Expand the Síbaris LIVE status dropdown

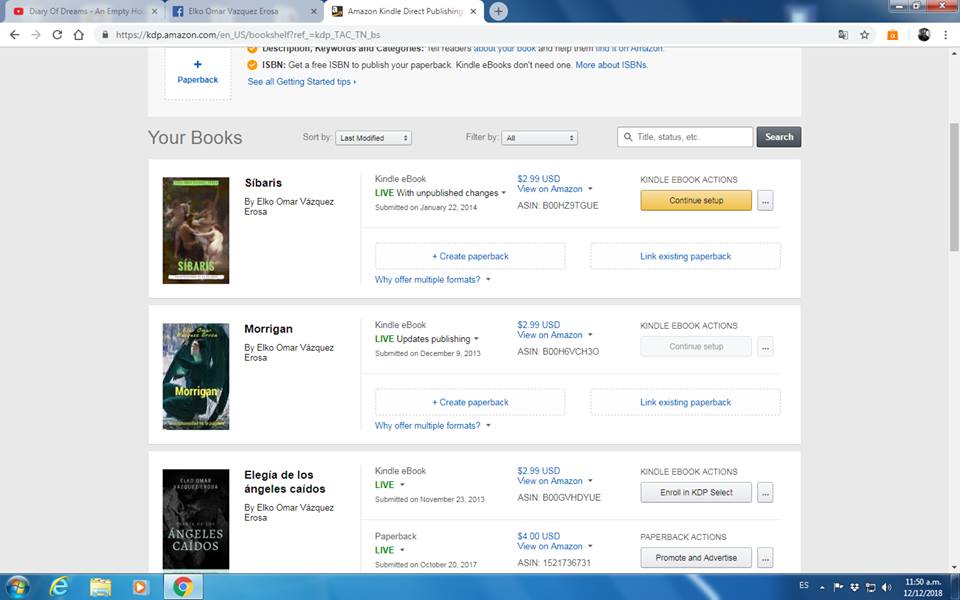coord(503,193)
